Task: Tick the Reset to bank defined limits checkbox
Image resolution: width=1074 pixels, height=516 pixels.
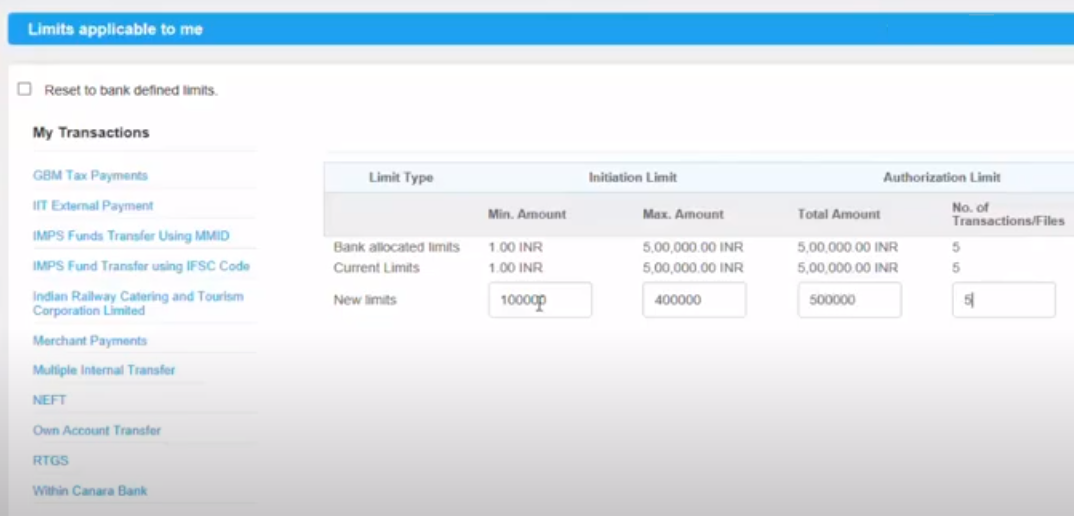Action: click(25, 89)
